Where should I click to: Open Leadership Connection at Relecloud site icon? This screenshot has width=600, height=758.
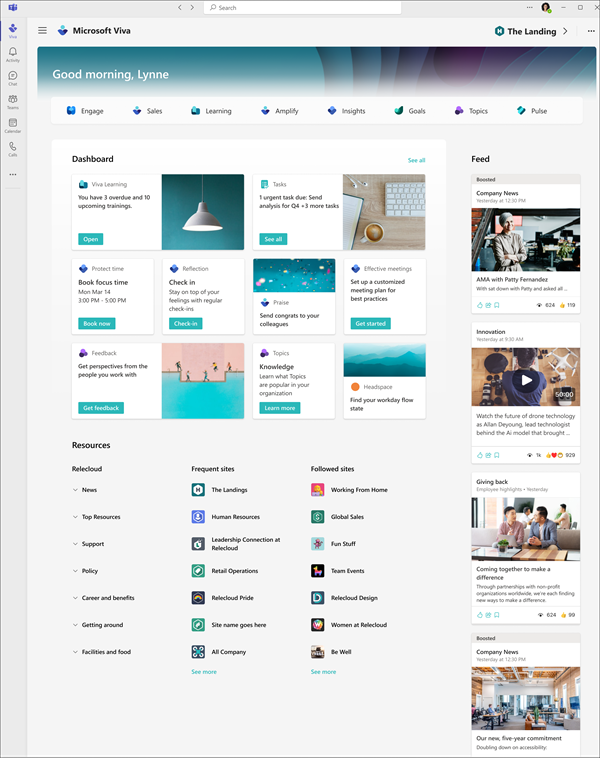coord(198,544)
